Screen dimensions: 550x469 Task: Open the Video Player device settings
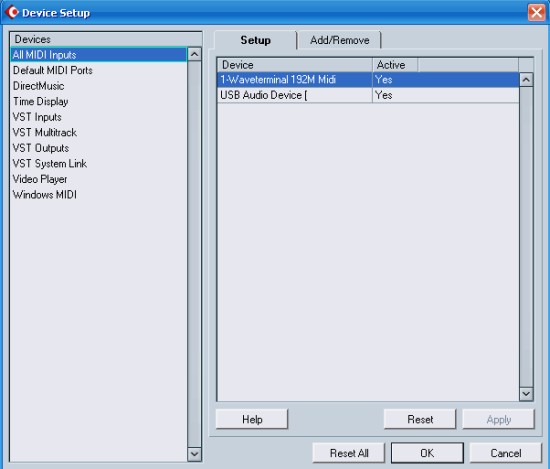[x=40, y=179]
